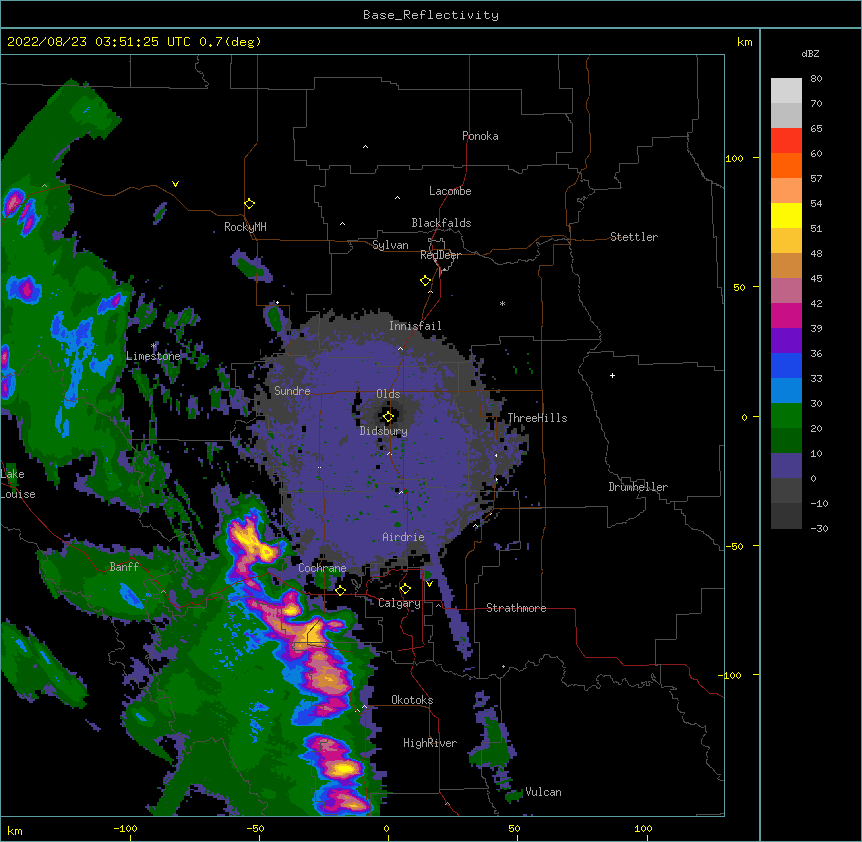The height and width of the screenshot is (842, 862).
Task: Pick the pink 42-45 dBZ legend swatch
Action: [x=786, y=291]
